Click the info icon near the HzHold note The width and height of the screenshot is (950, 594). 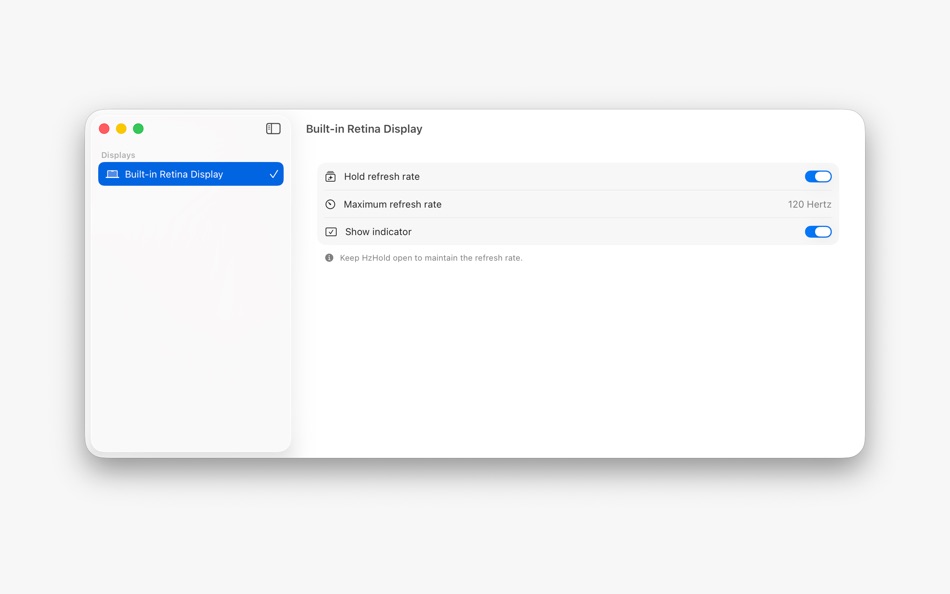tap(329, 258)
